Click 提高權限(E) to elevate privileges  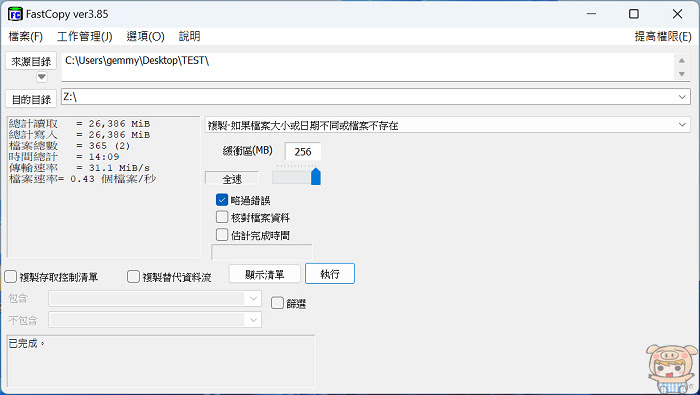coord(662,37)
